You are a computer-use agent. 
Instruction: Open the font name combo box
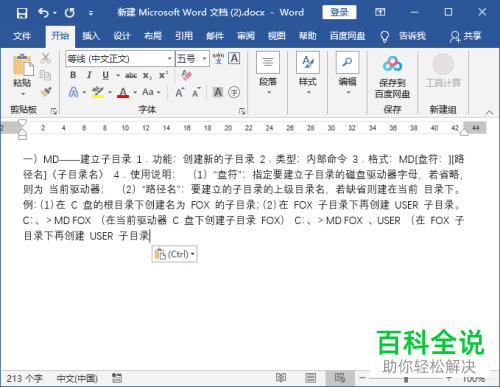pos(120,59)
